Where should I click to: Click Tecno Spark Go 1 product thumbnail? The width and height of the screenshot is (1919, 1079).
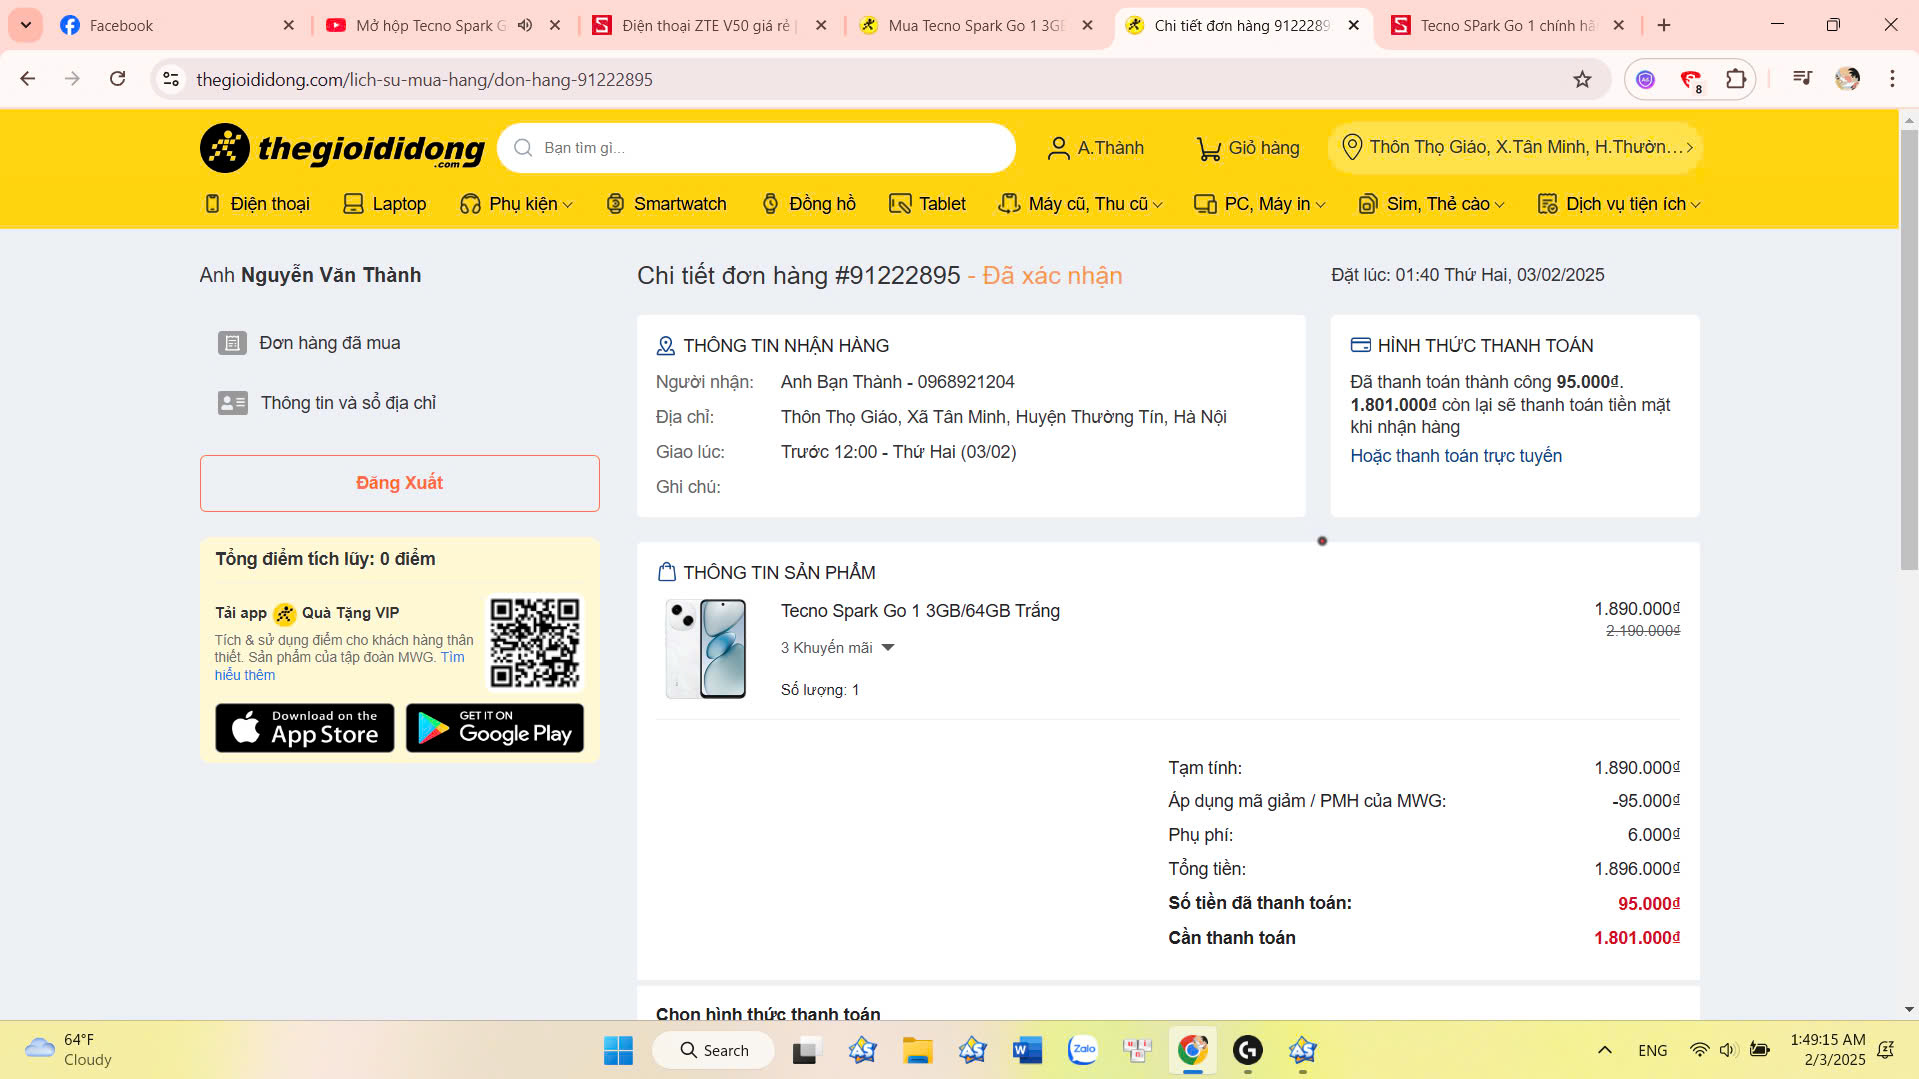[x=706, y=648]
